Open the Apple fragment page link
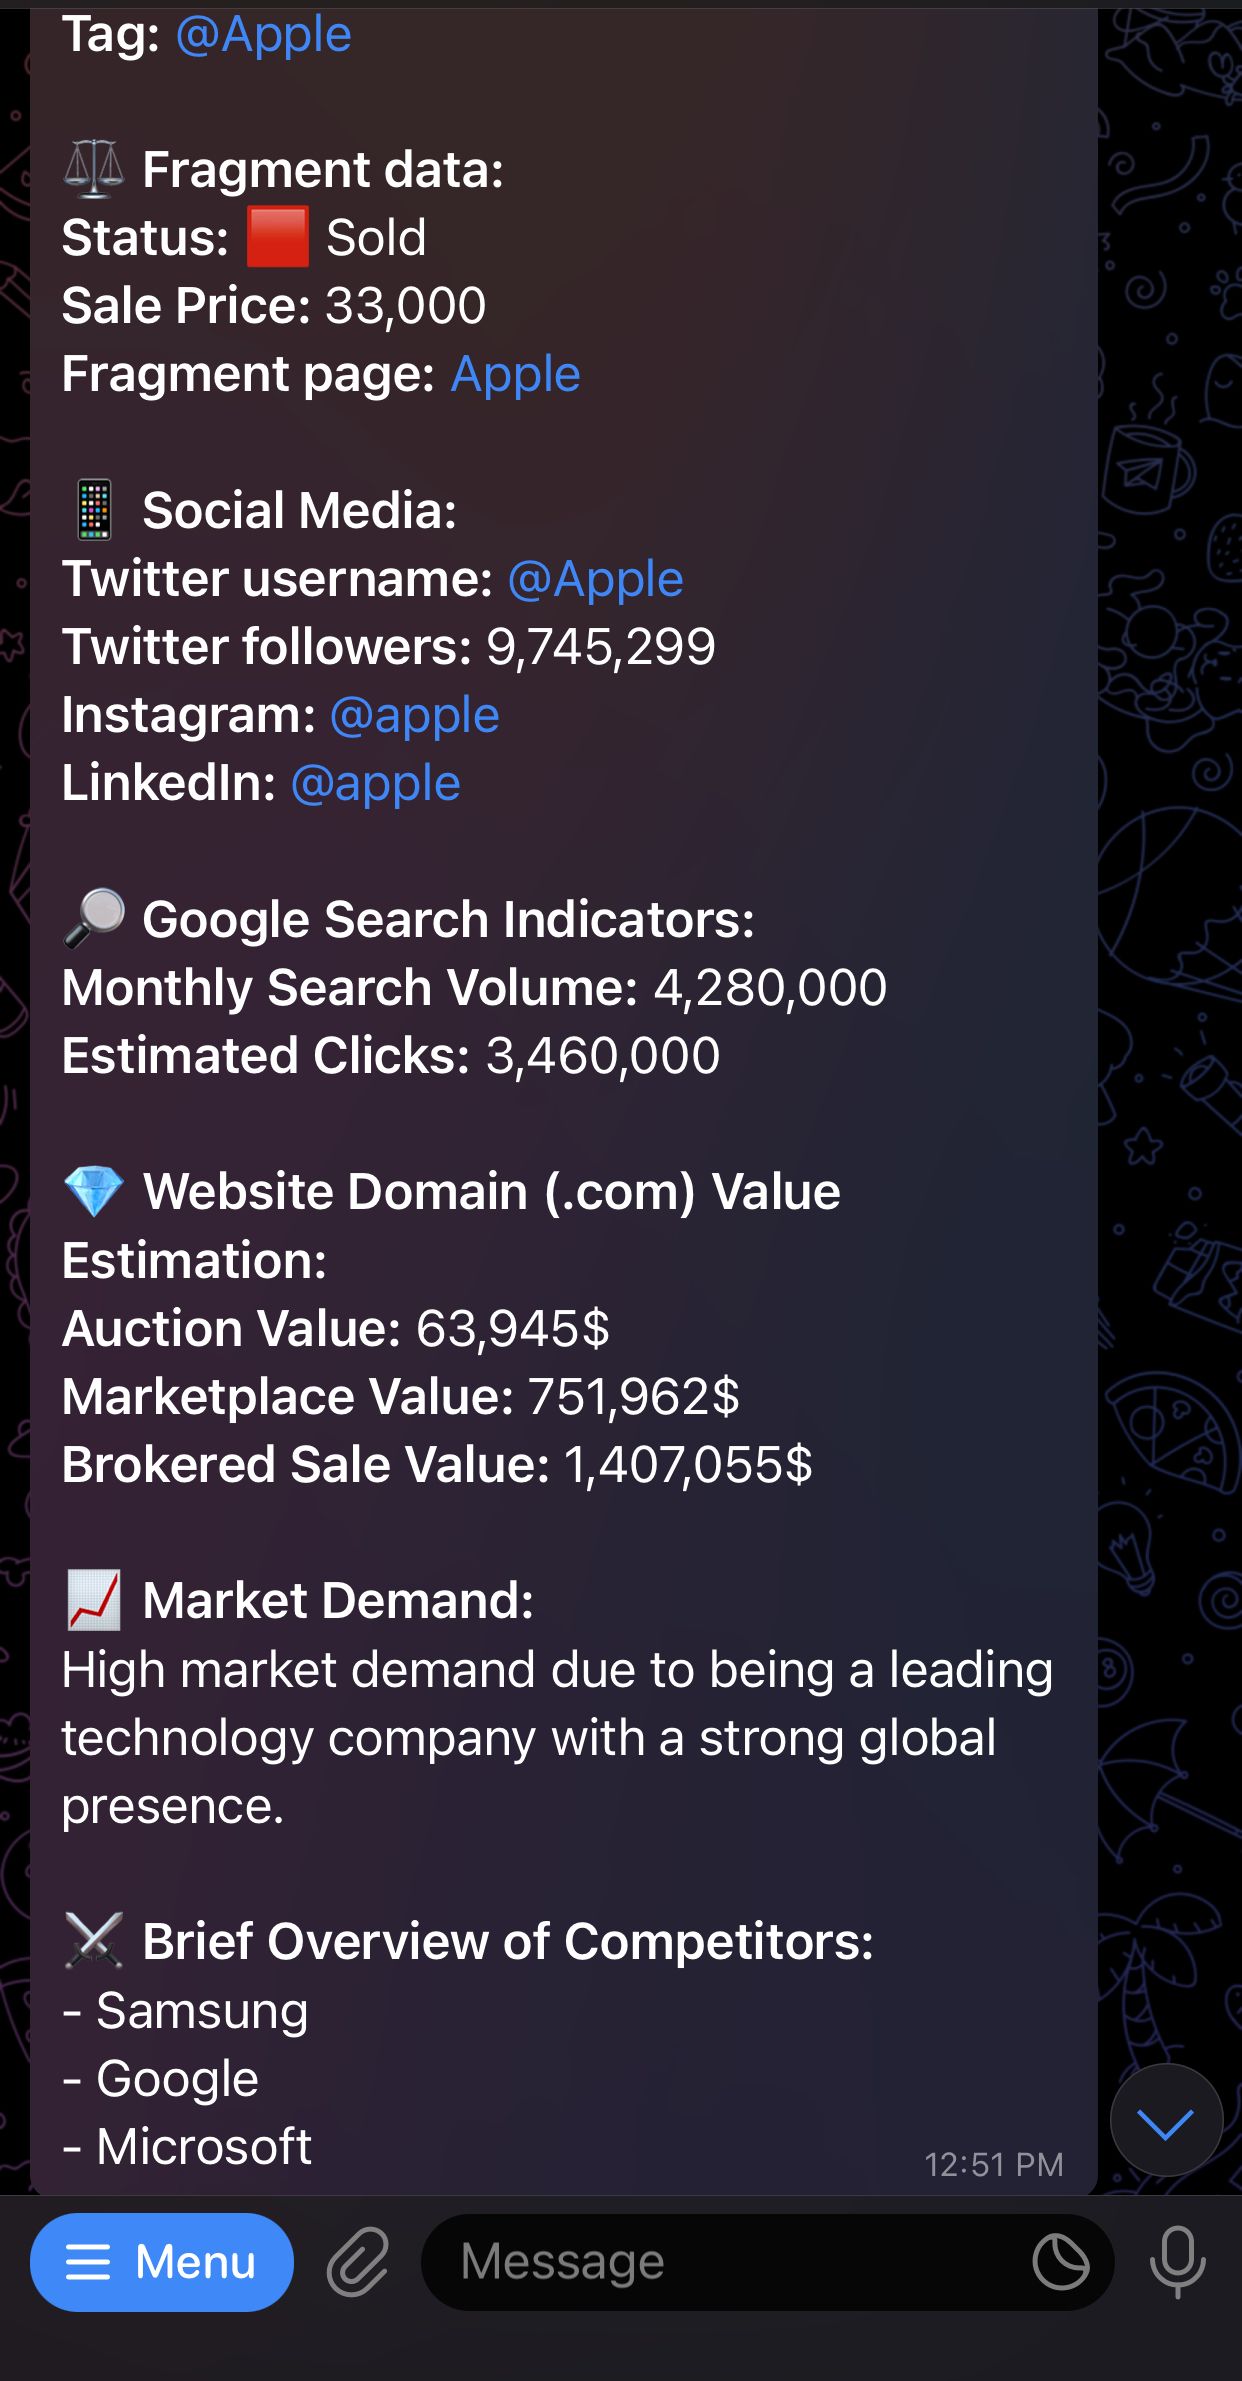 point(516,374)
